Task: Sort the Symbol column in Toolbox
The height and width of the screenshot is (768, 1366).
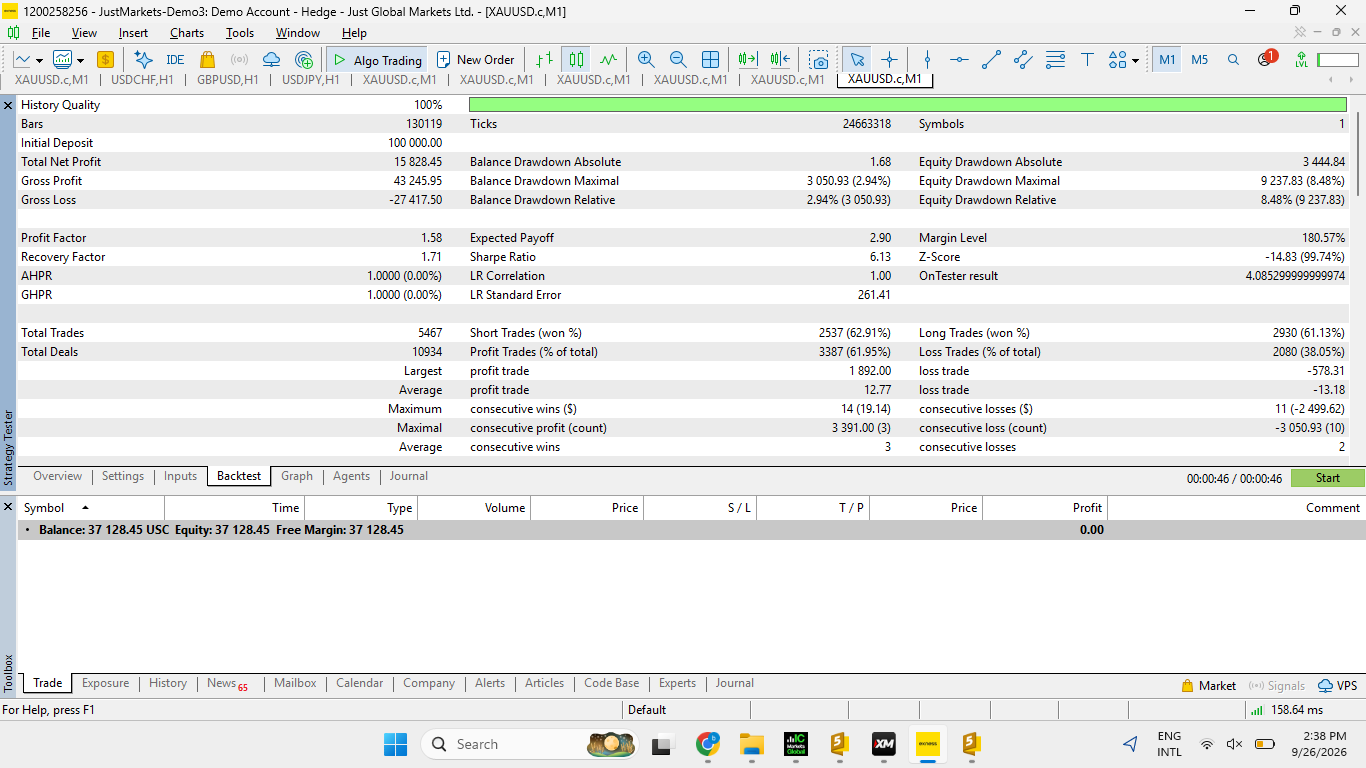Action: pos(89,508)
